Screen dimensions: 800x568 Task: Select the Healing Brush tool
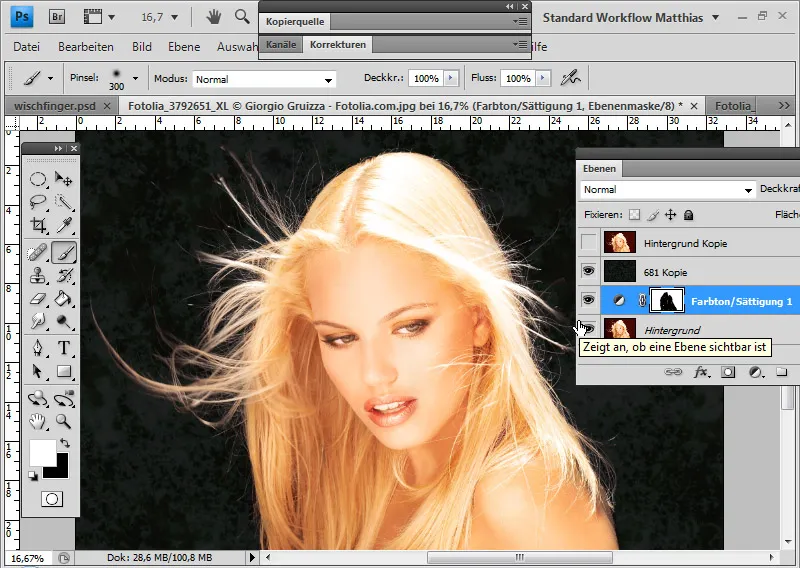pos(37,252)
